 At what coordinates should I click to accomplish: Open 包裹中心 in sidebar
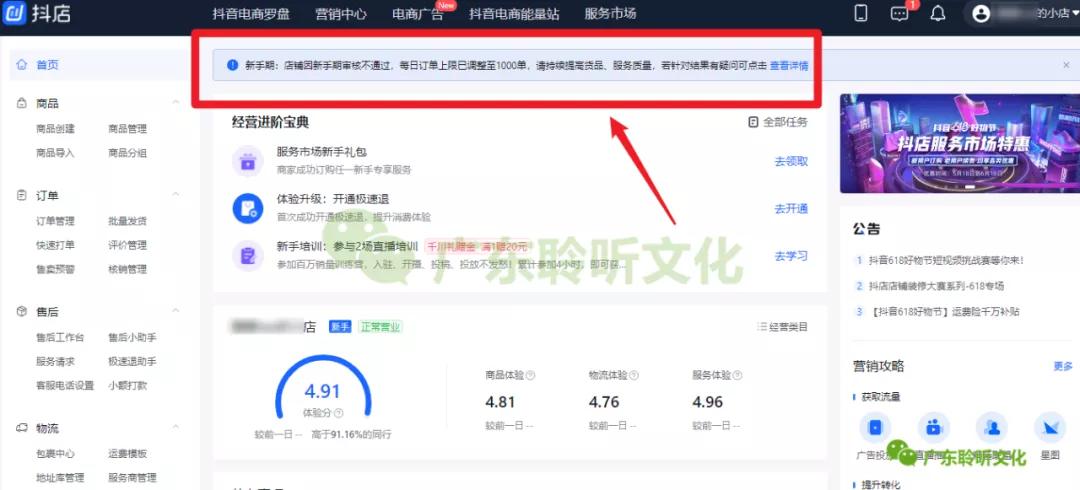tap(55, 454)
